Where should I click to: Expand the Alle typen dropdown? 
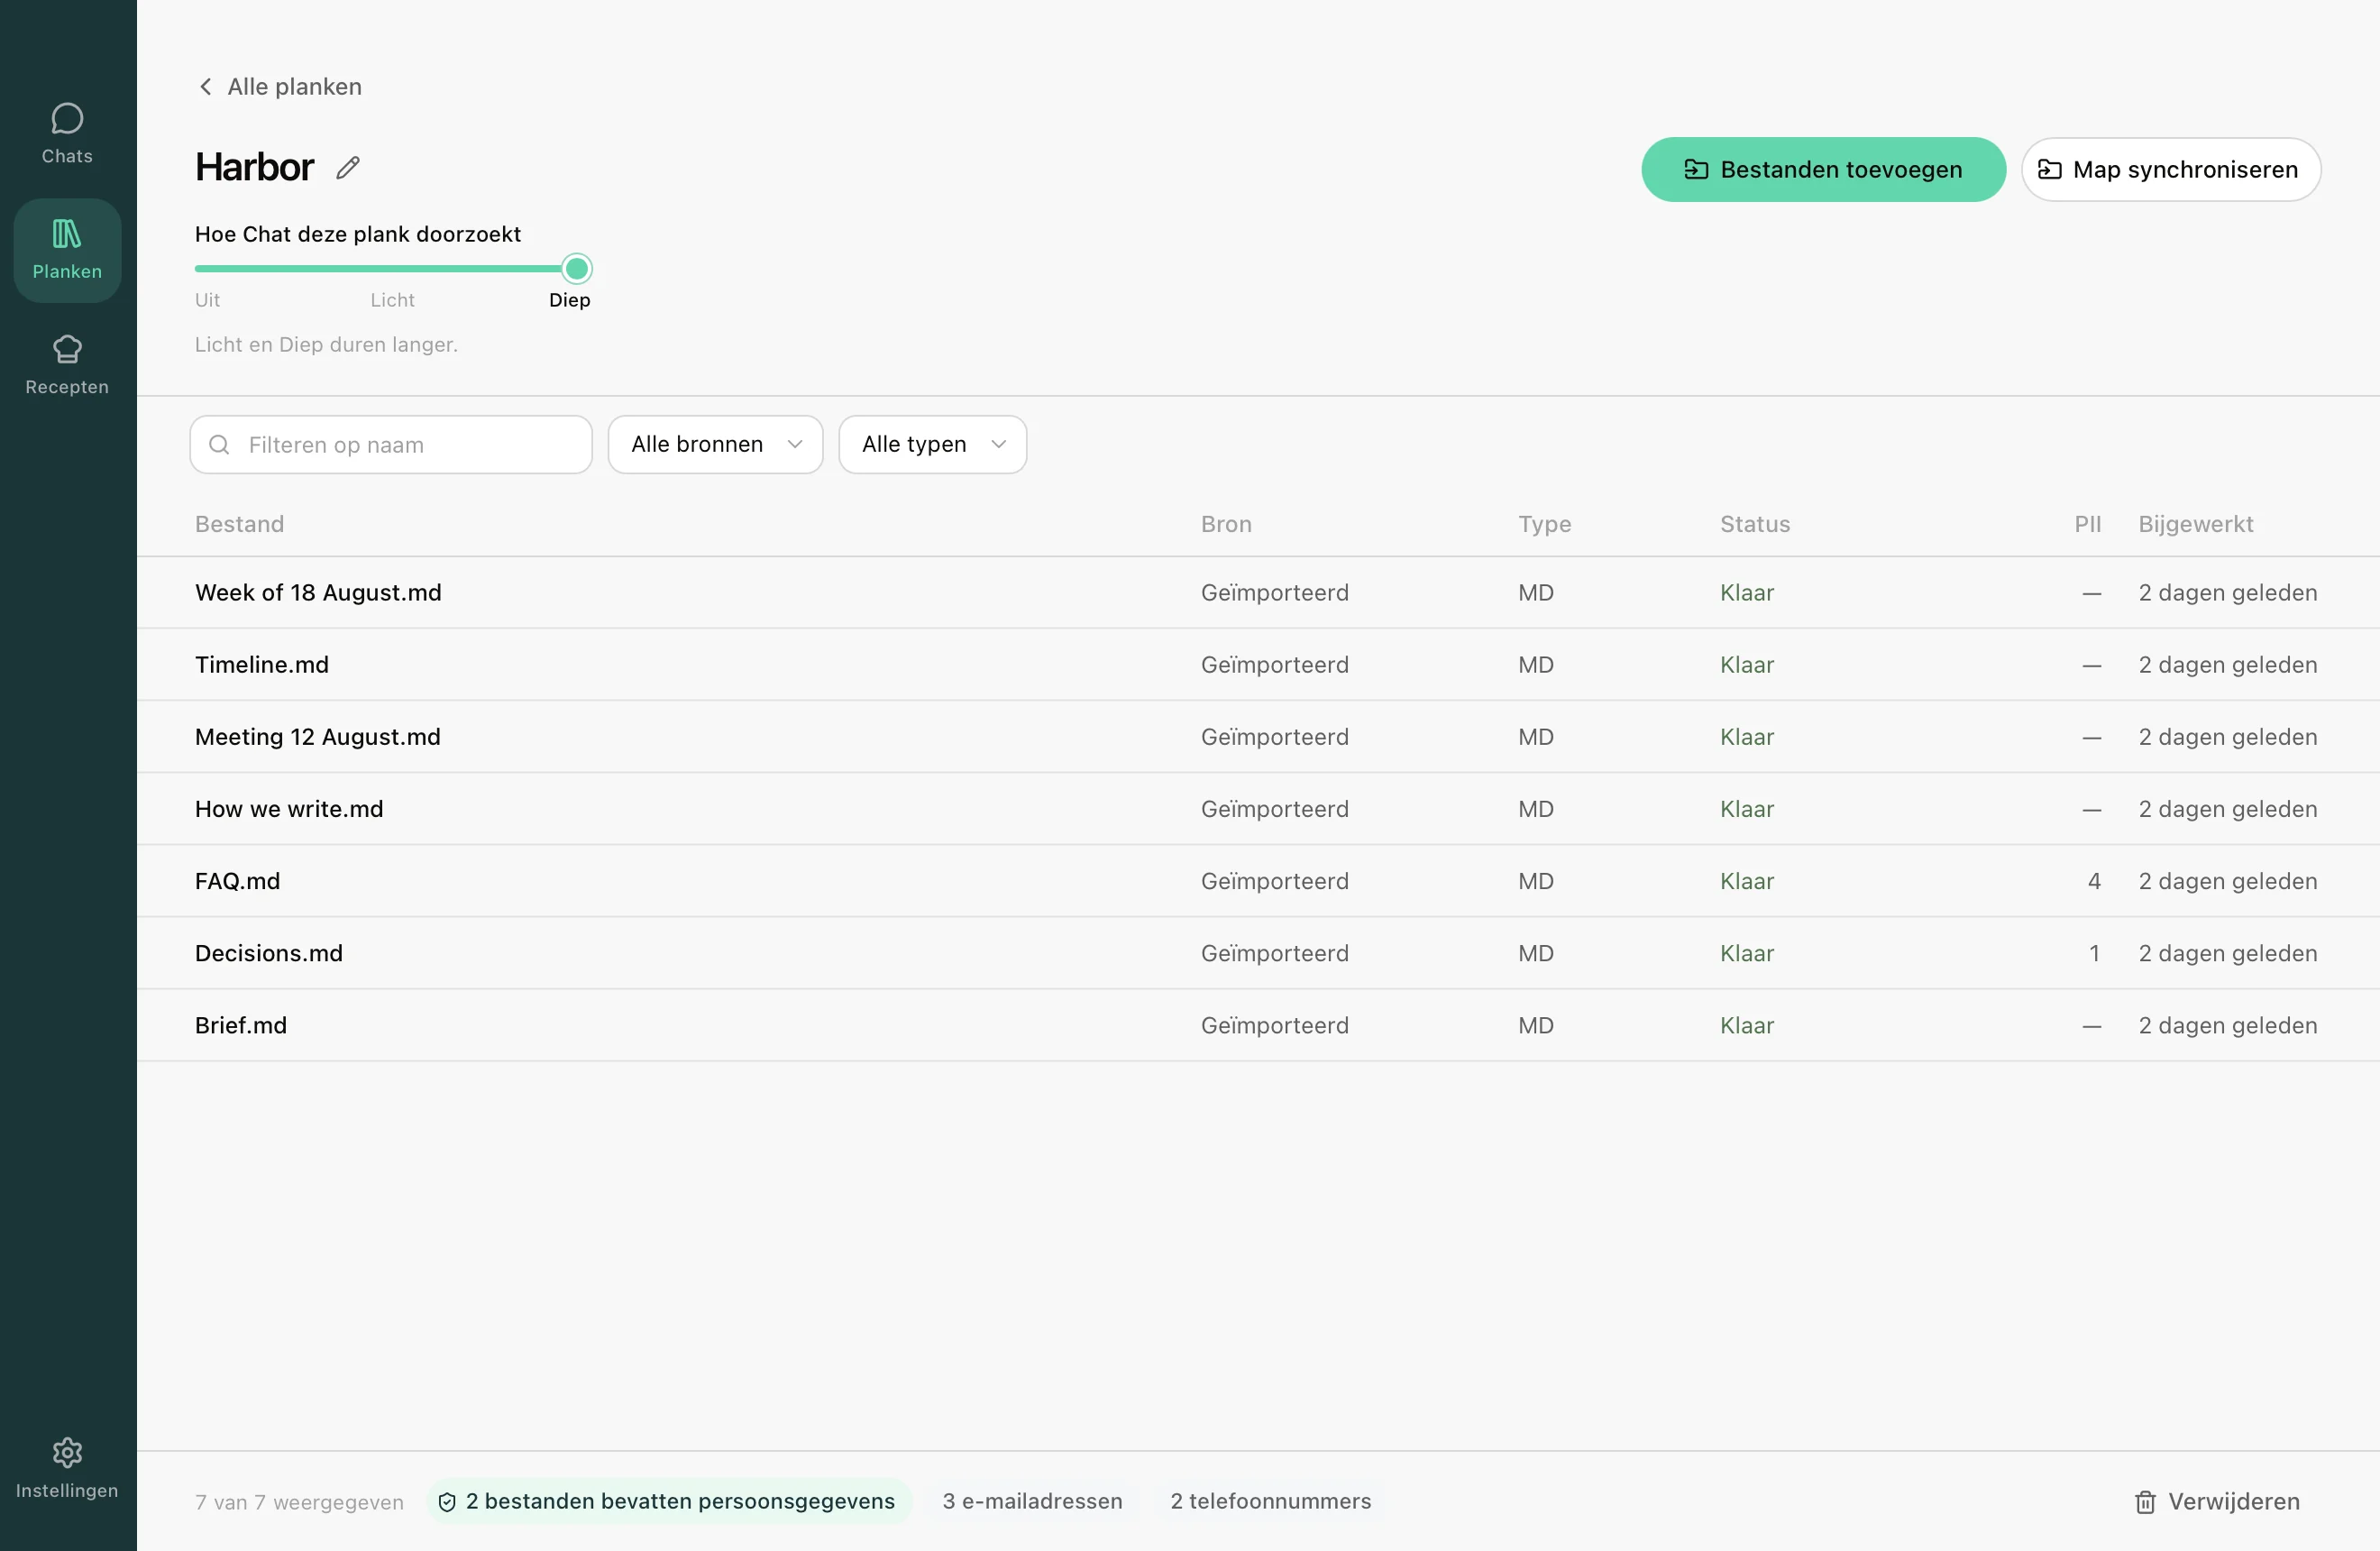click(932, 445)
